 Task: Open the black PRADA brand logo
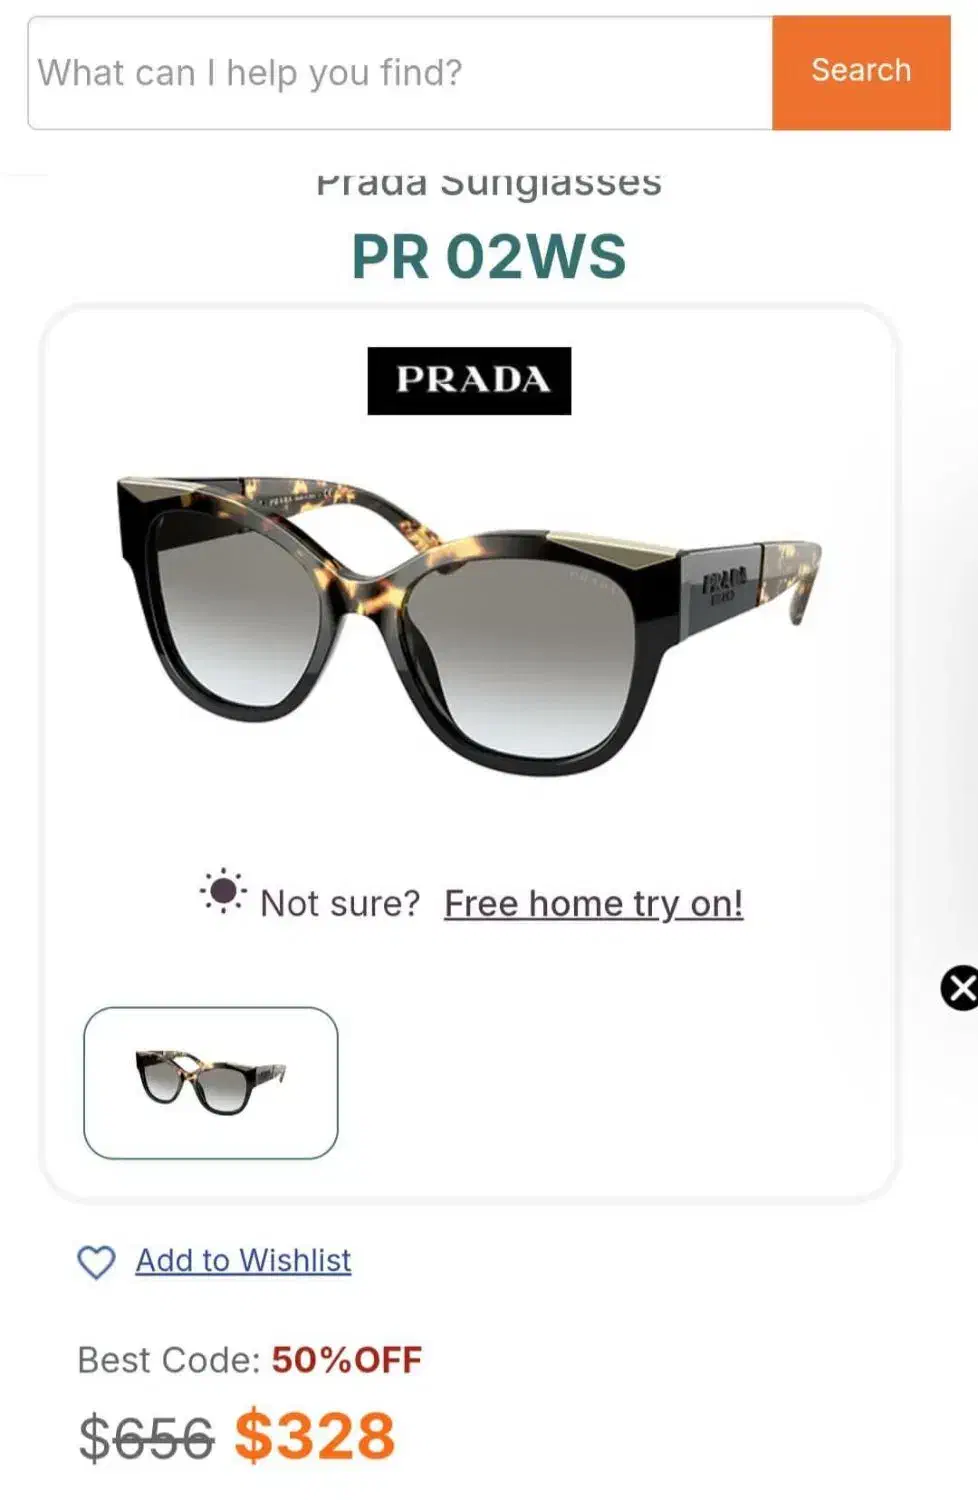click(469, 380)
